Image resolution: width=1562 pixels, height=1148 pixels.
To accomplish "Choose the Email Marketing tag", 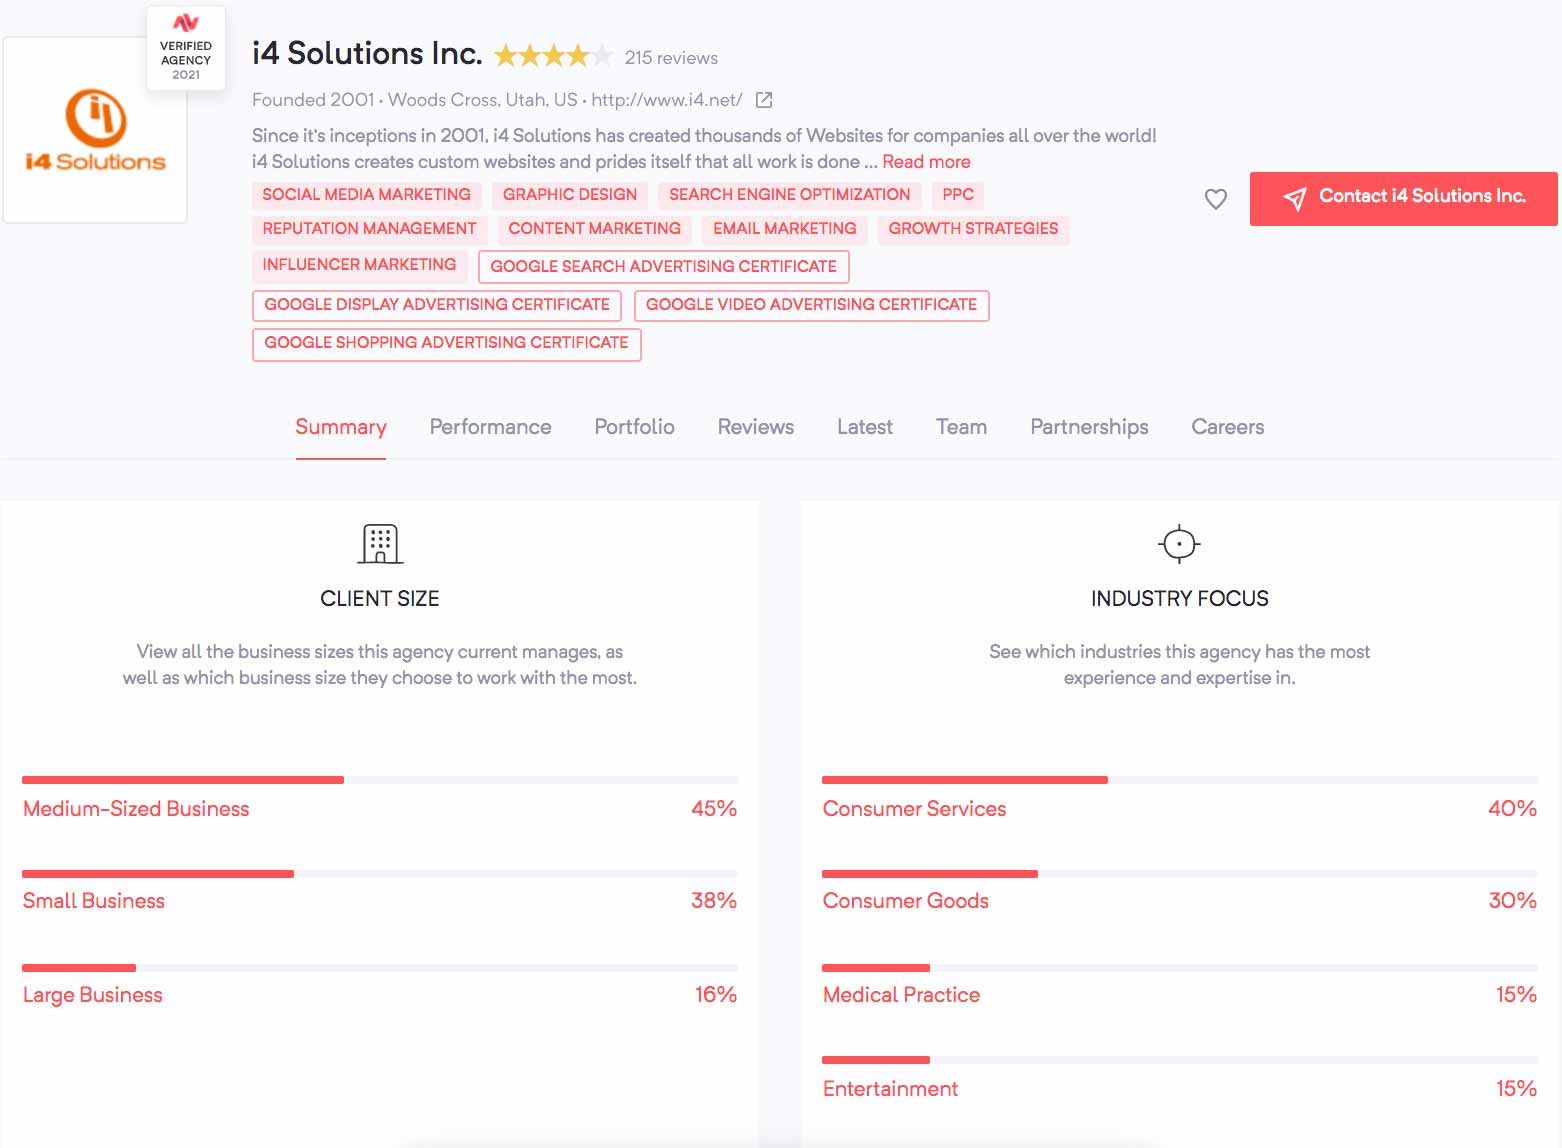I will (785, 229).
